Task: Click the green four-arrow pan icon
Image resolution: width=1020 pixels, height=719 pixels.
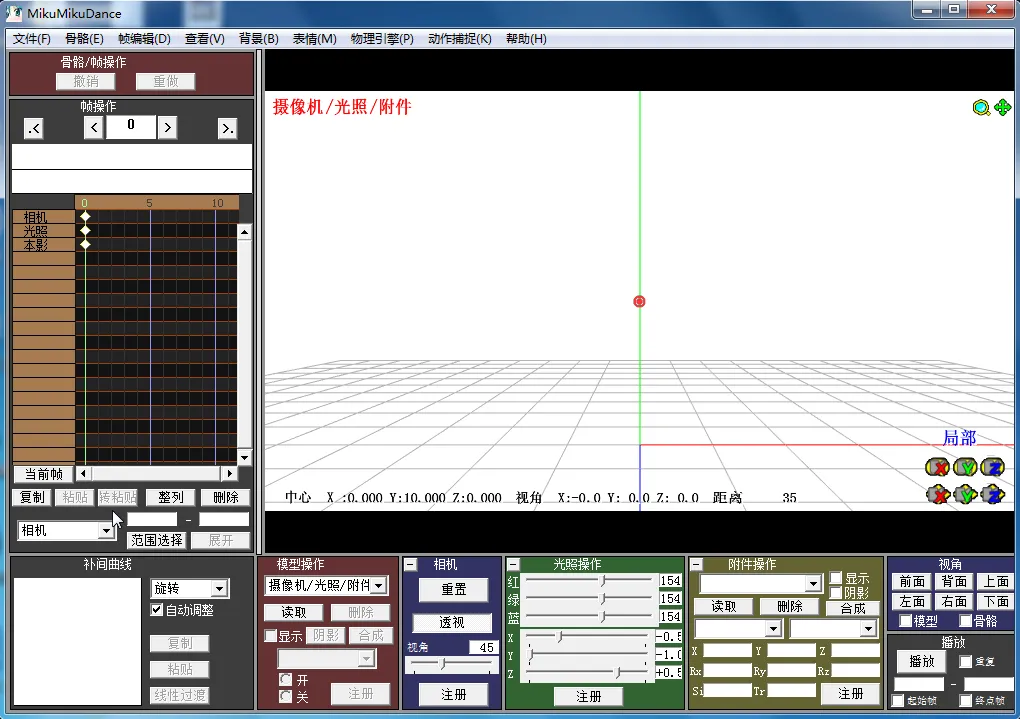Action: tap(1002, 108)
